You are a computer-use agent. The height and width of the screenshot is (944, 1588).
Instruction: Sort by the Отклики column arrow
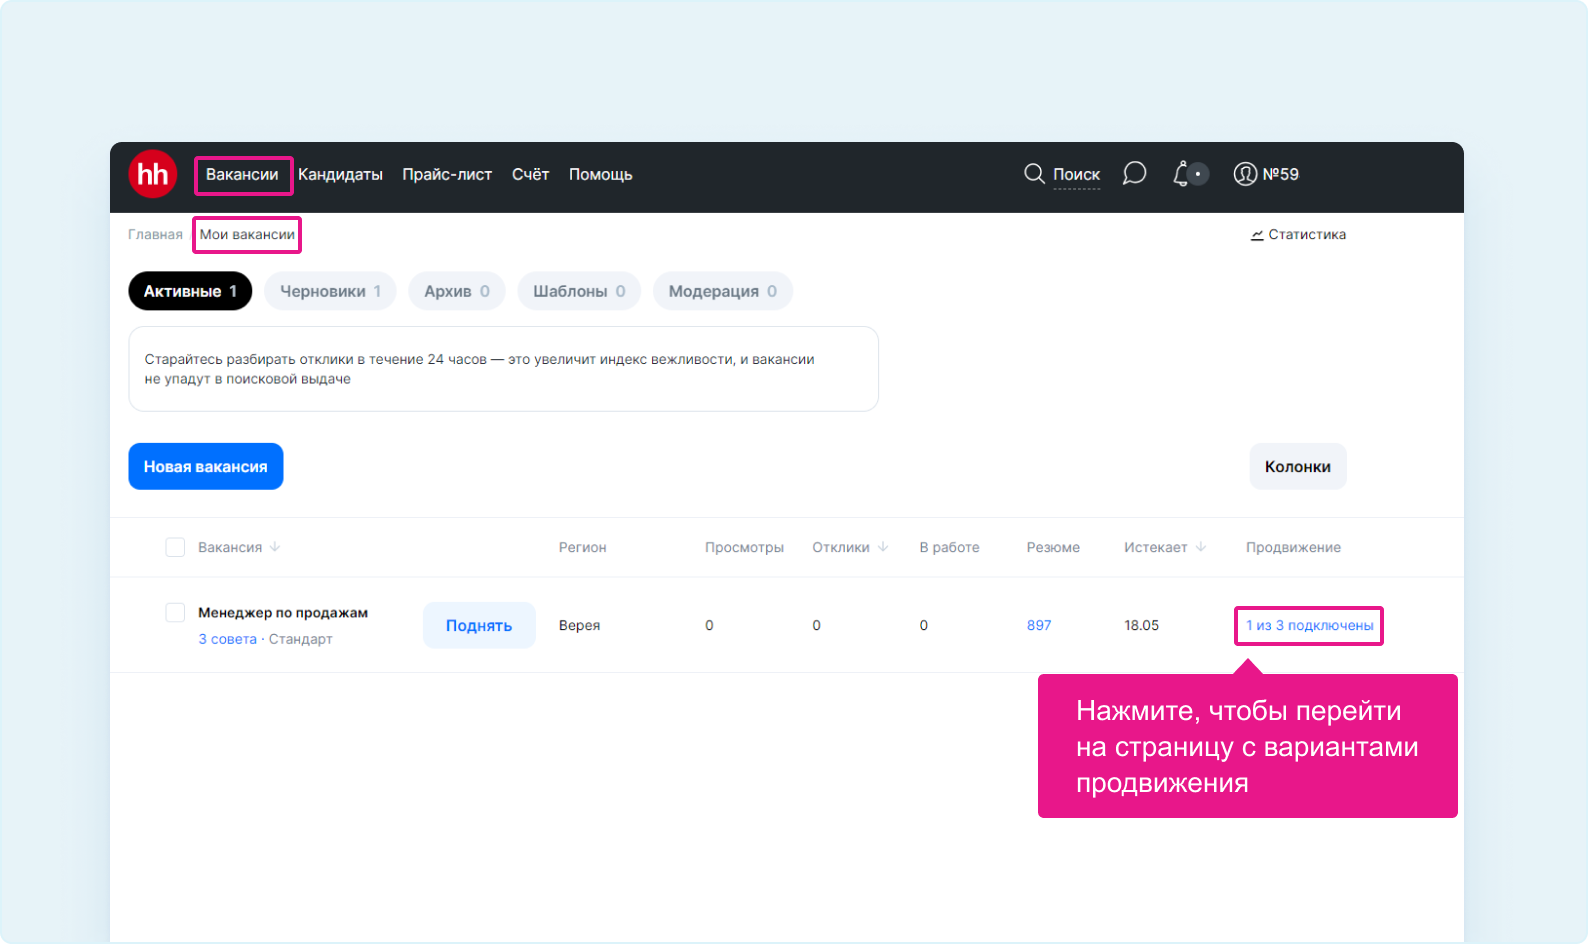(883, 547)
